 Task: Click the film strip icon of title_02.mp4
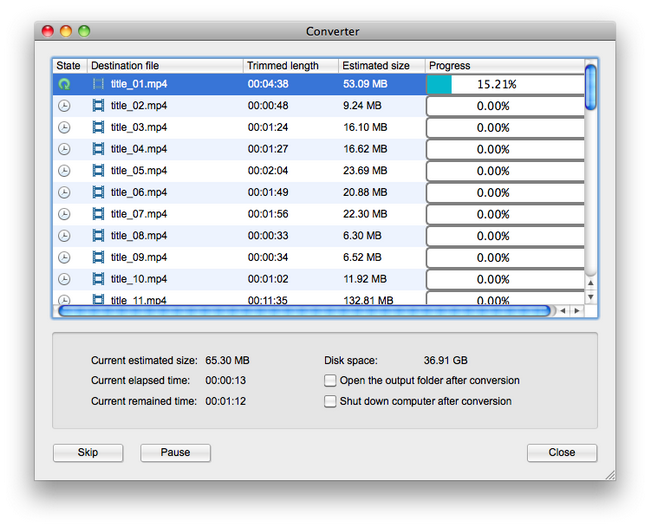pyautogui.click(x=98, y=106)
